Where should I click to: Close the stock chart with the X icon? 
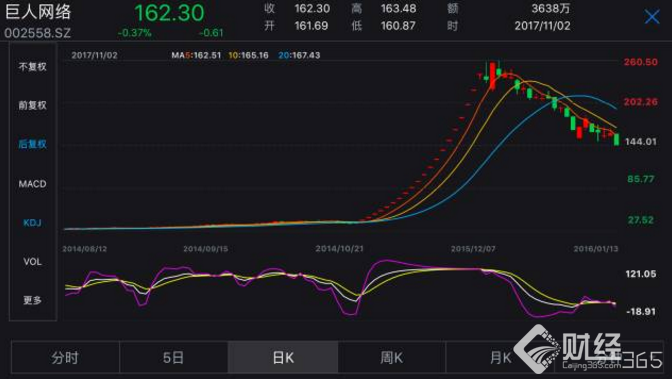(652, 17)
